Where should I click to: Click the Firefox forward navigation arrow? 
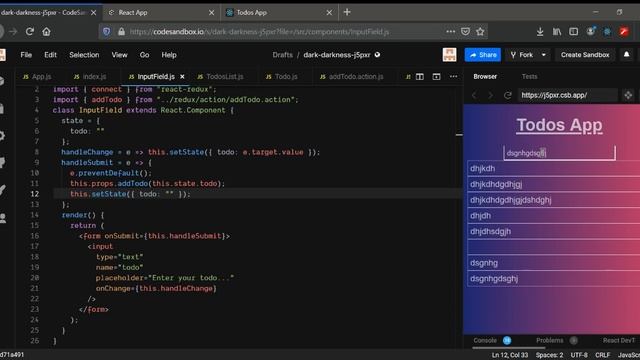13,31
